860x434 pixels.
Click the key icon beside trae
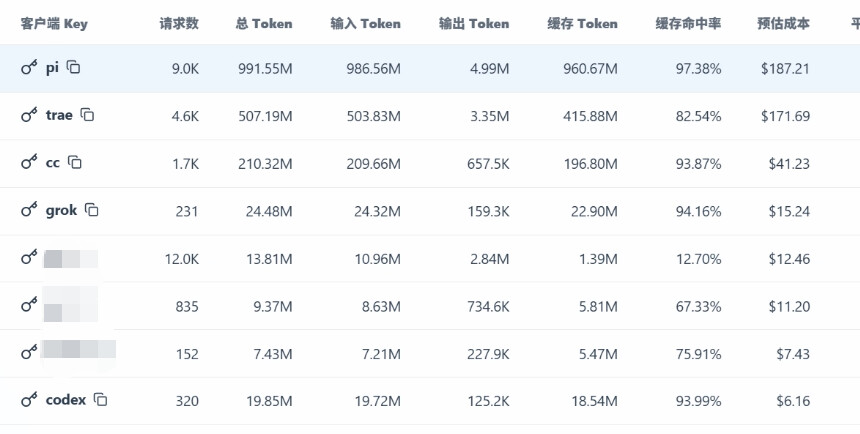(x=29, y=115)
